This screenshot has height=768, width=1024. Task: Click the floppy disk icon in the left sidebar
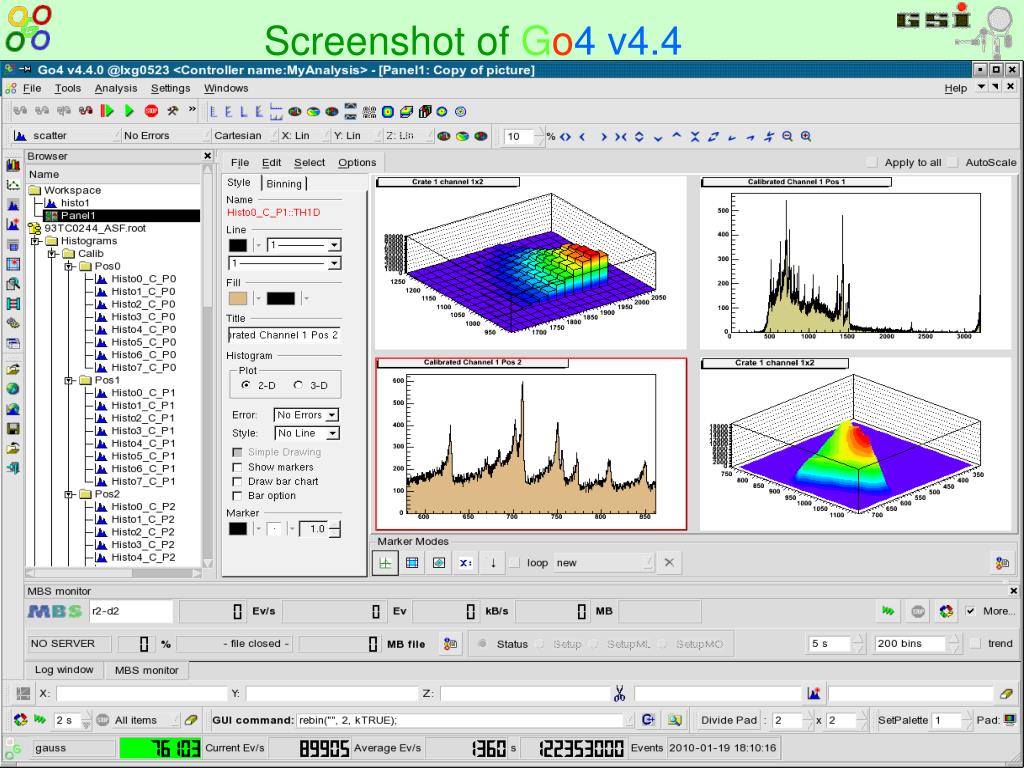pyautogui.click(x=13, y=428)
